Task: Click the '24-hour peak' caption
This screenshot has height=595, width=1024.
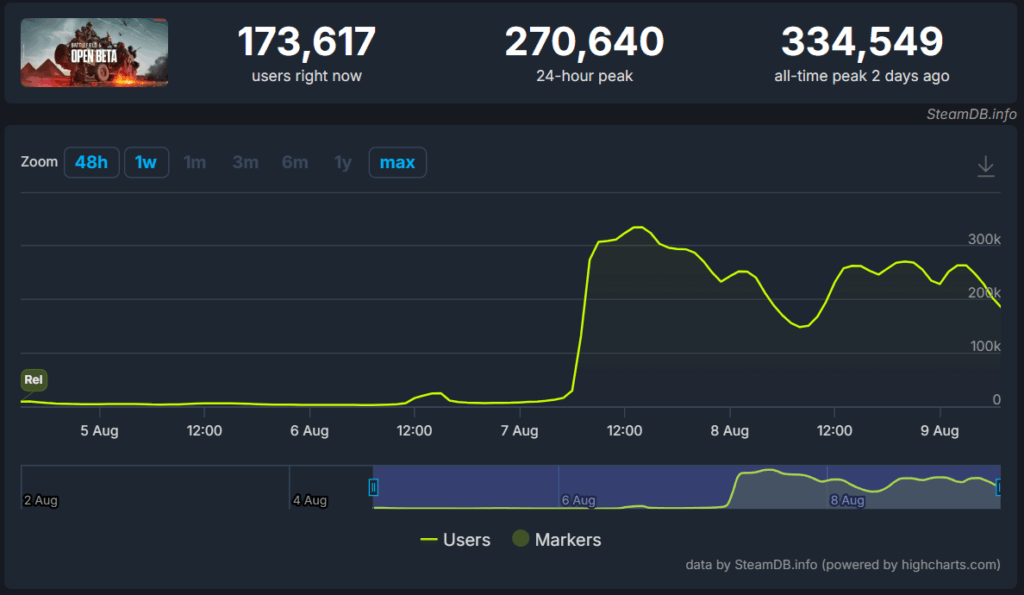Action: click(584, 76)
